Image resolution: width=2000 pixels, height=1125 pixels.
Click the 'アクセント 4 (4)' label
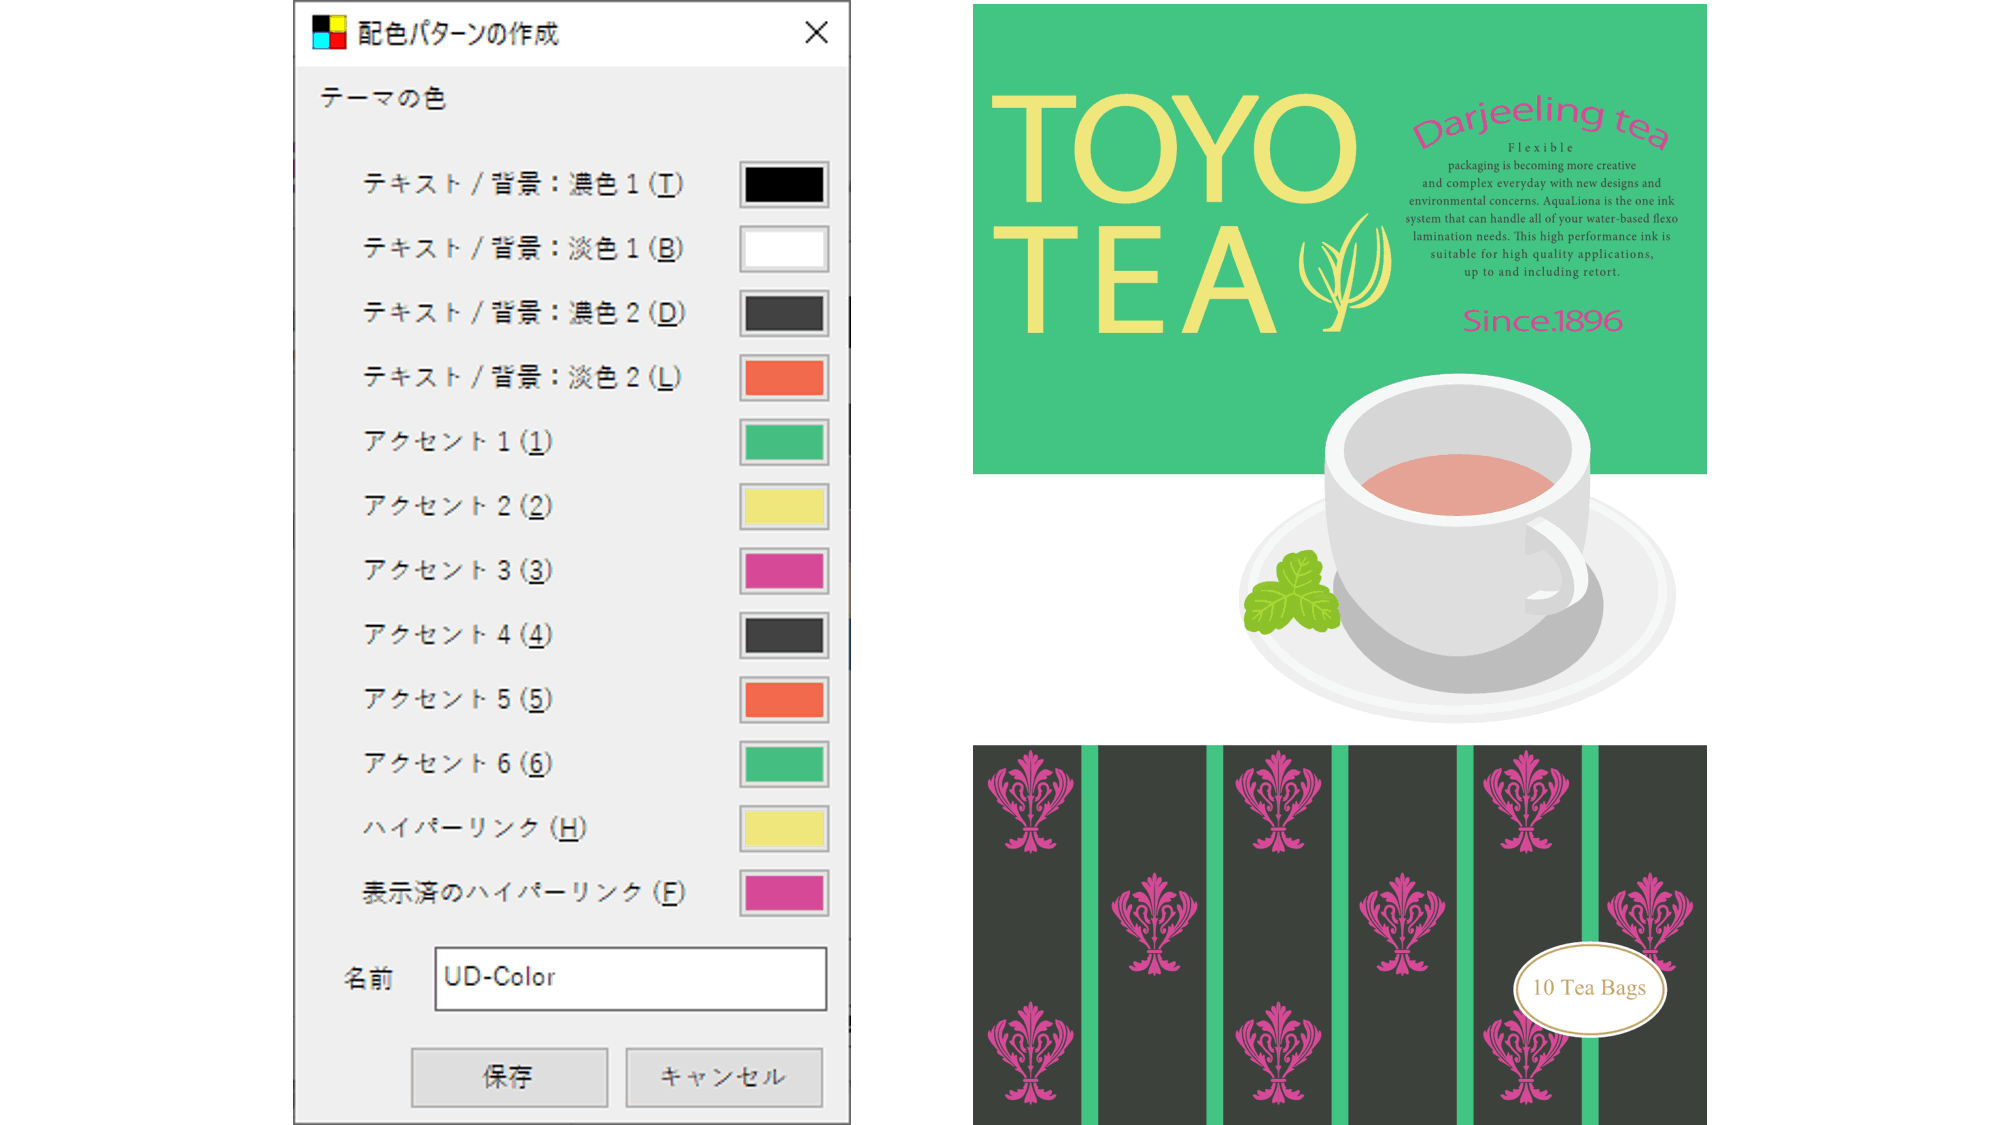click(458, 634)
